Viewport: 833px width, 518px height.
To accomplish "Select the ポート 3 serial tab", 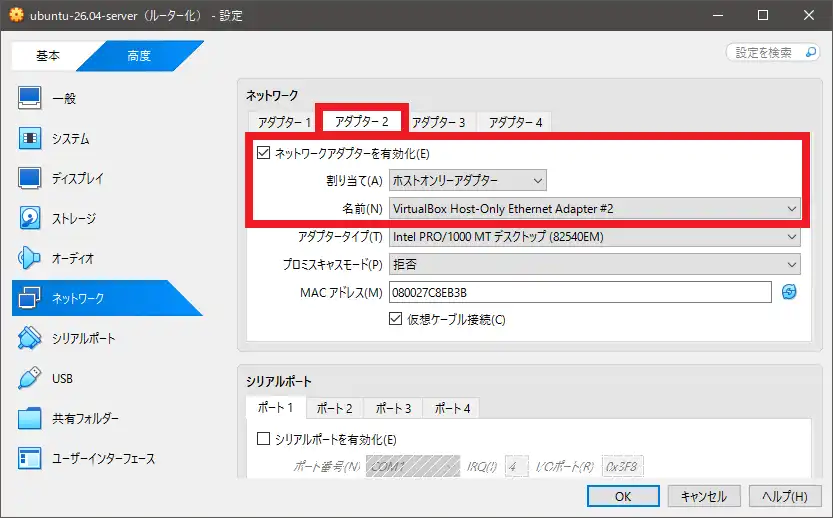I will pyautogui.click(x=394, y=408).
